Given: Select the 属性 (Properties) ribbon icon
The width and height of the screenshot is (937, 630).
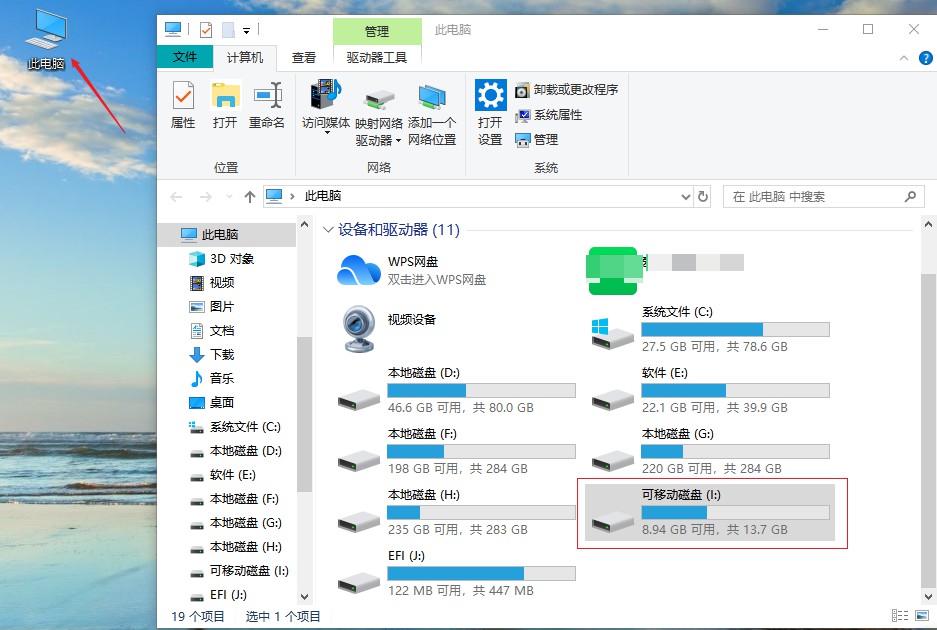Looking at the screenshot, I should (183, 105).
